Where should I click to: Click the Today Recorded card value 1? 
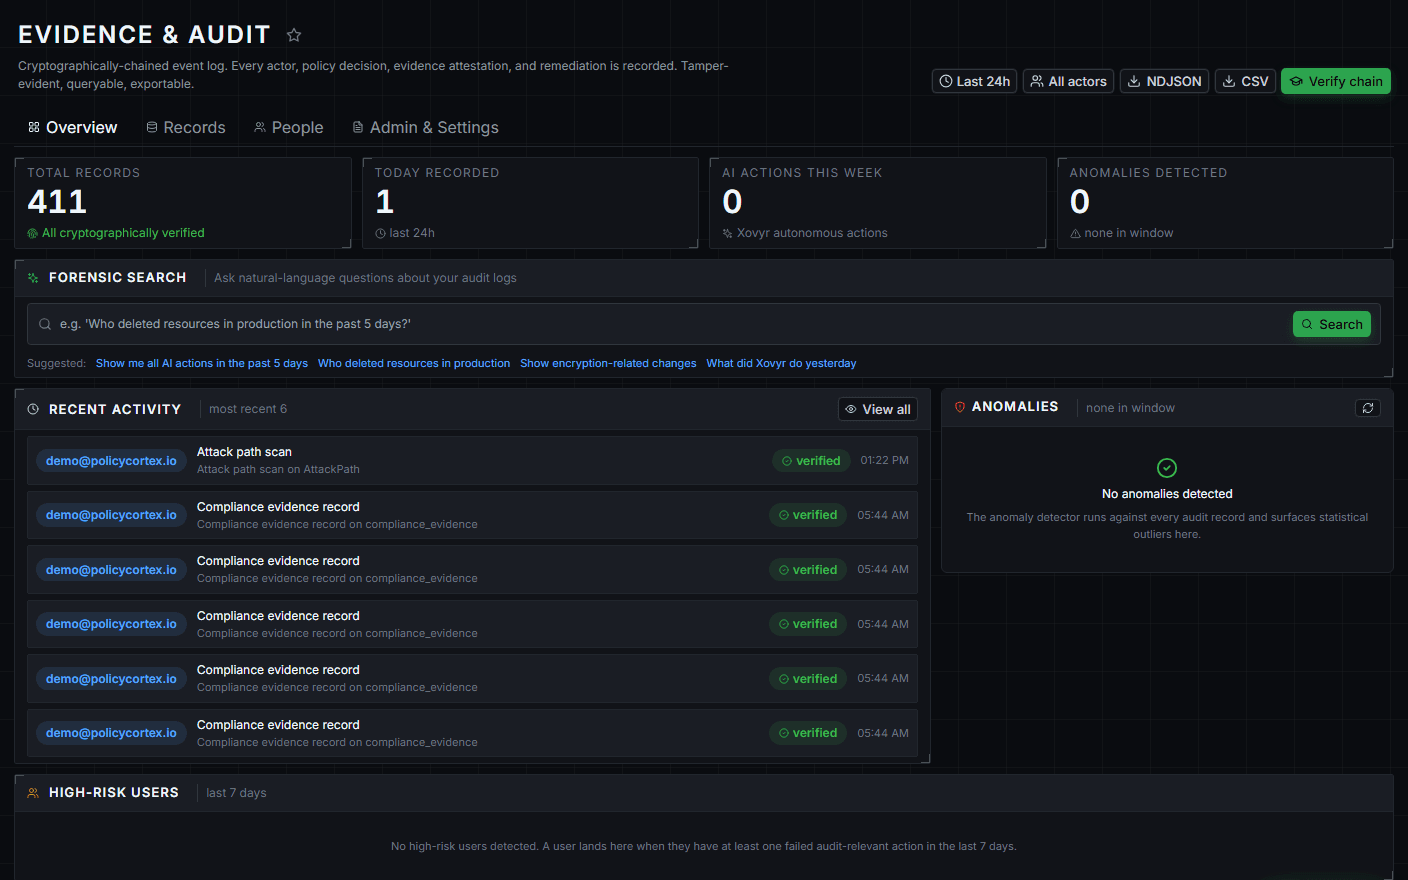click(x=385, y=202)
